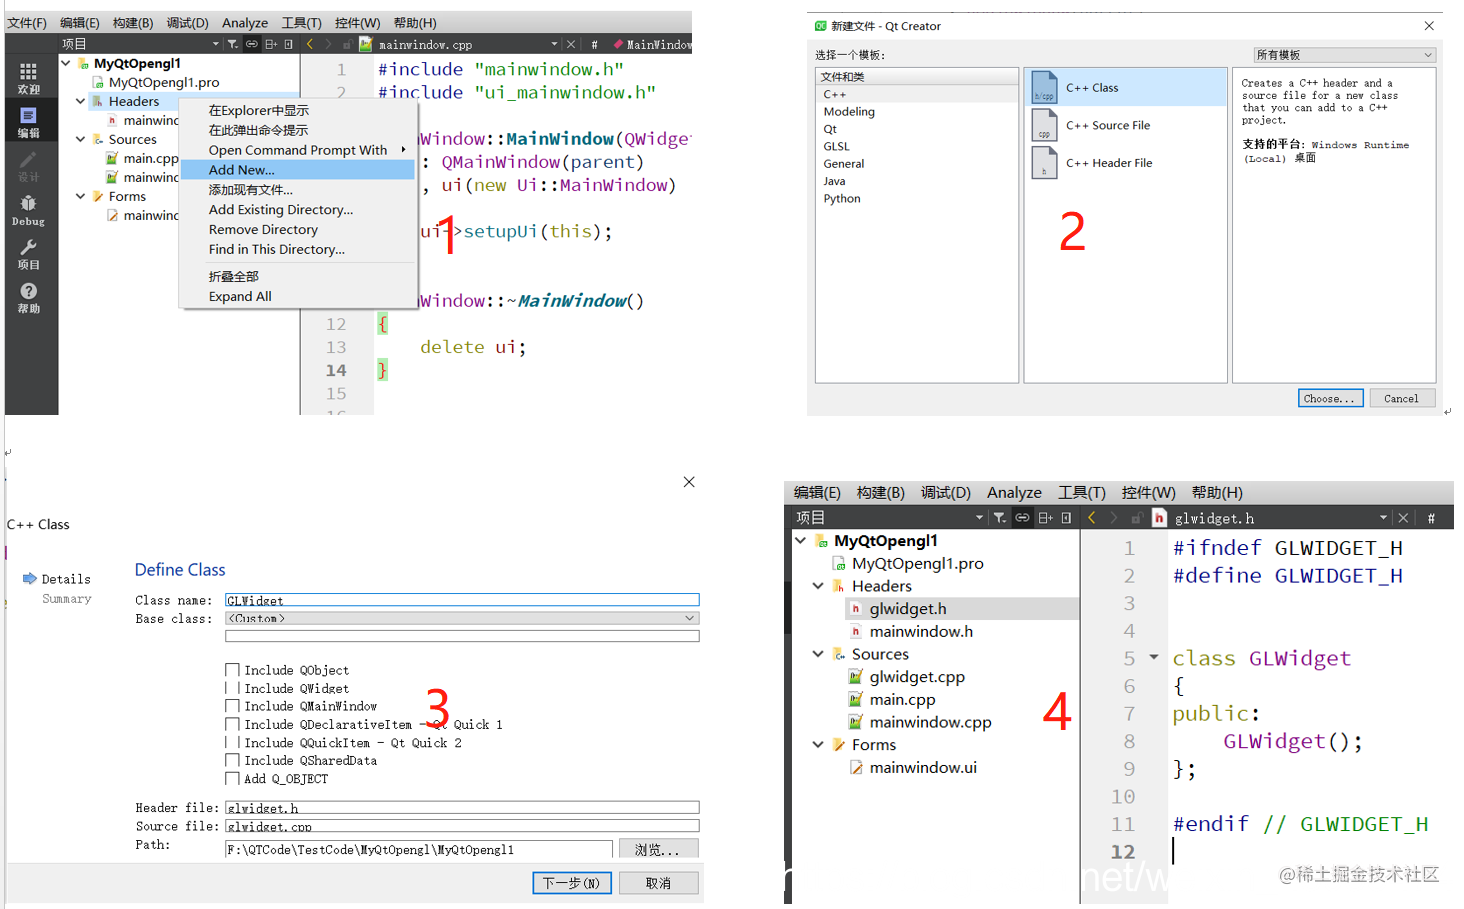Enable the Include QObject checkbox
The width and height of the screenshot is (1464, 909).
[232, 670]
